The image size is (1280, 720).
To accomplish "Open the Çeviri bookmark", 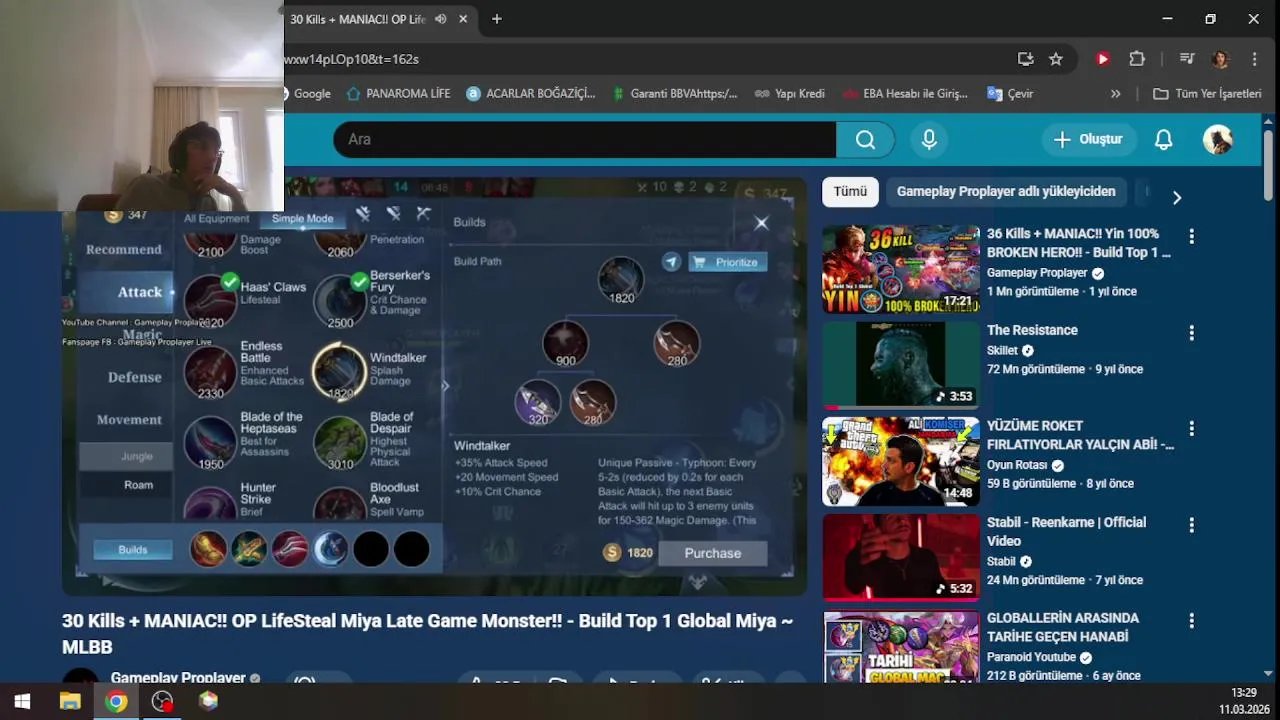I will click(1010, 94).
